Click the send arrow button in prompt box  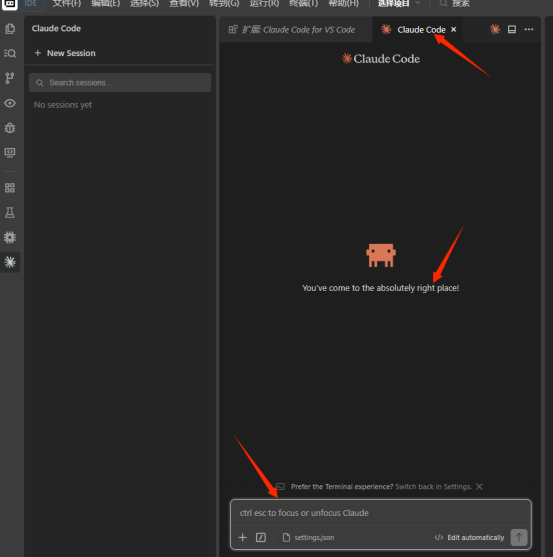pos(519,537)
